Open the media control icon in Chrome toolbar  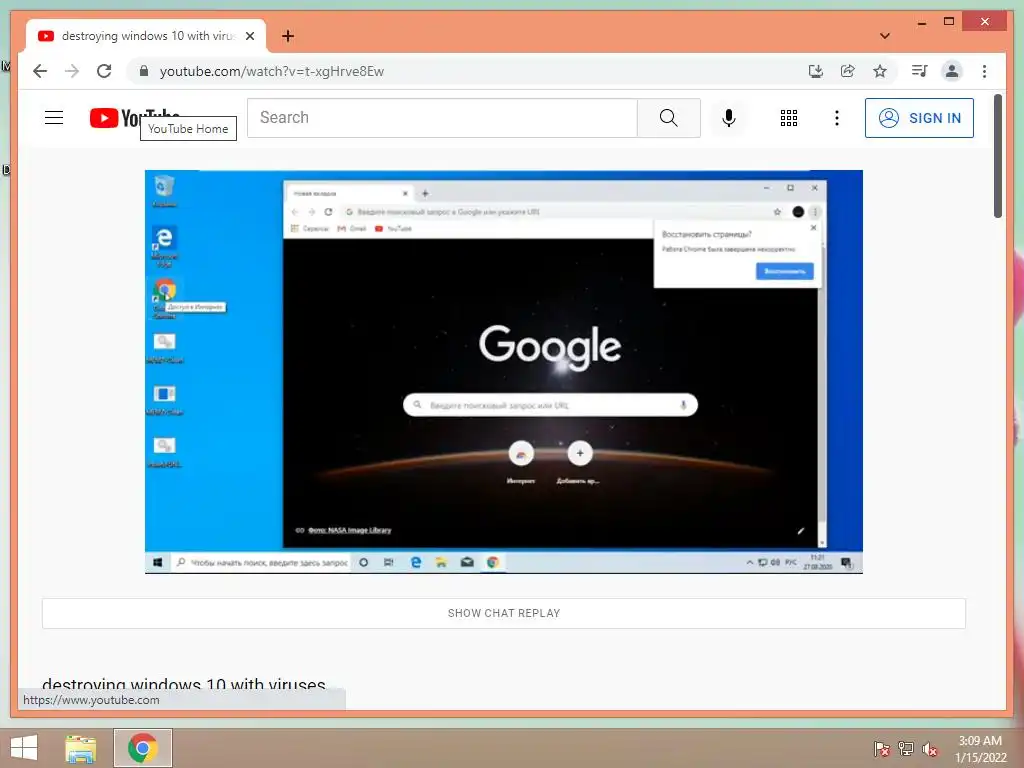point(920,71)
